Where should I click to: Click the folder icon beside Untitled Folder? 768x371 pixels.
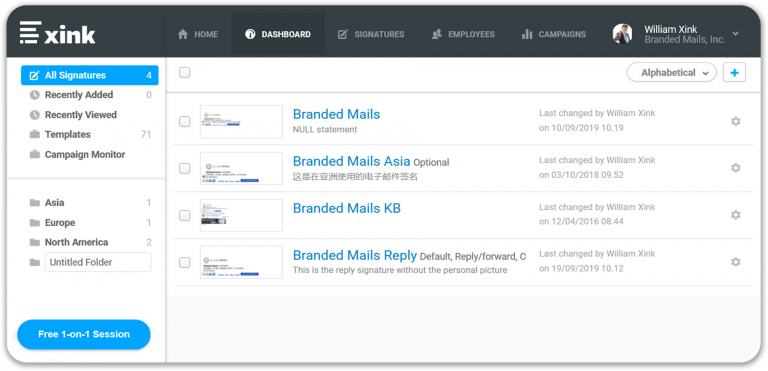(34, 262)
